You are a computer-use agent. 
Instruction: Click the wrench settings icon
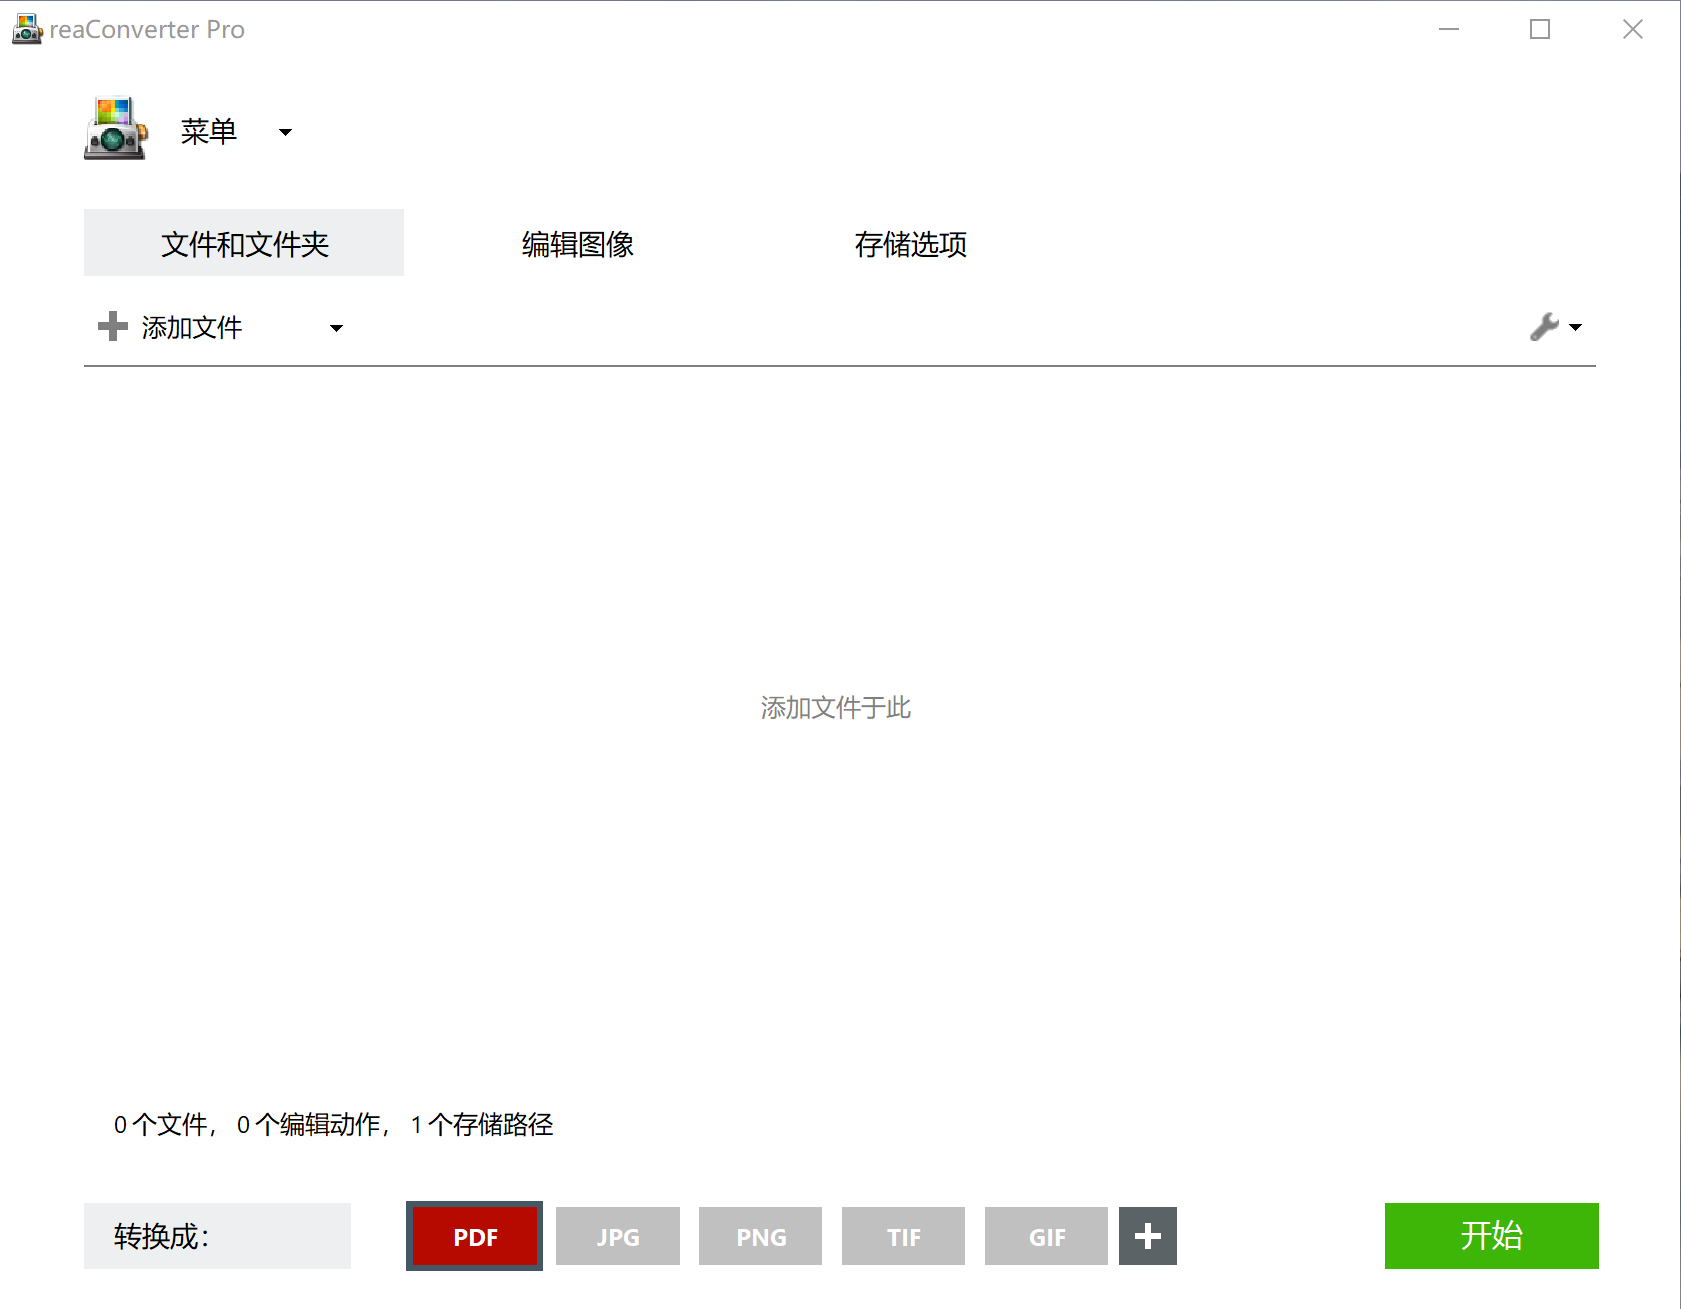pyautogui.click(x=1544, y=326)
